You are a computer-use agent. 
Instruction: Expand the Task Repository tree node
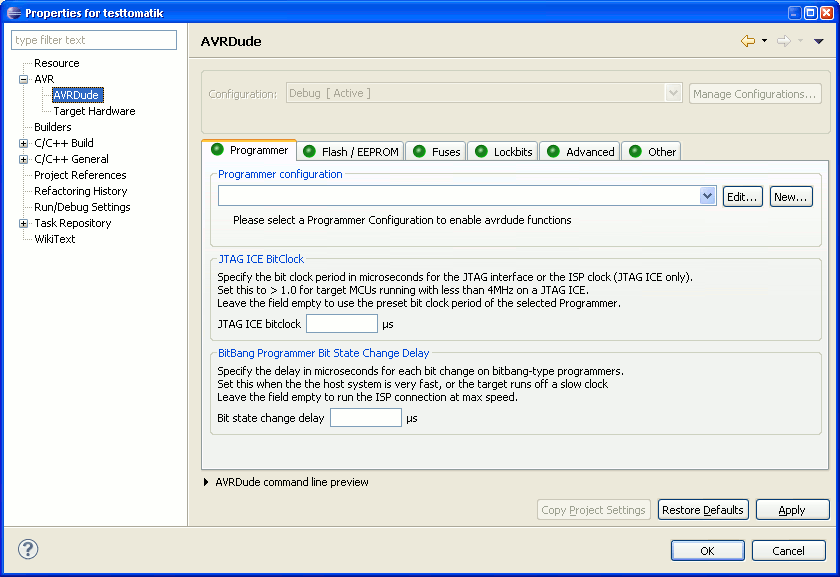[24, 223]
